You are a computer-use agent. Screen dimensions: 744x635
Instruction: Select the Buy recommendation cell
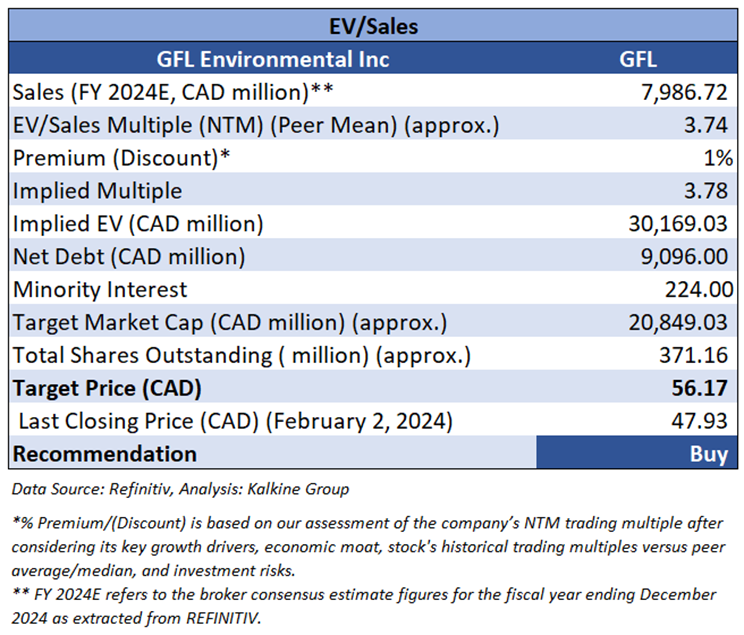pyautogui.click(x=636, y=453)
